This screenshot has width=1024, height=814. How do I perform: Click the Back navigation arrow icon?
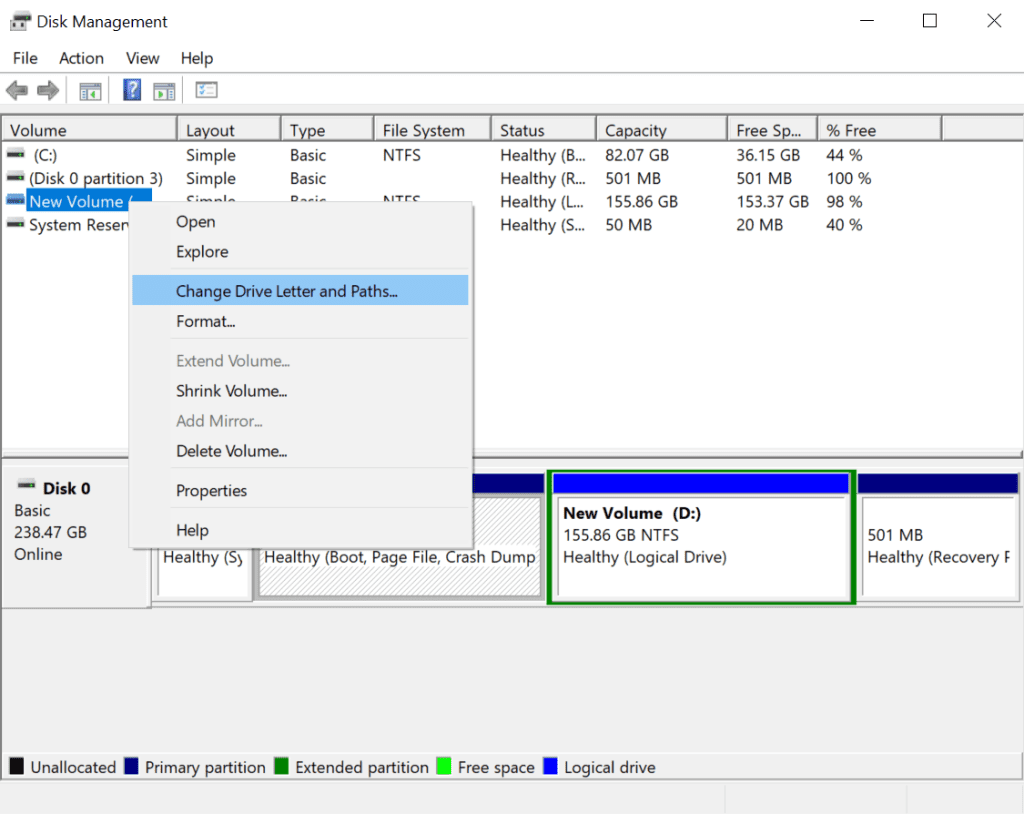click(17, 90)
